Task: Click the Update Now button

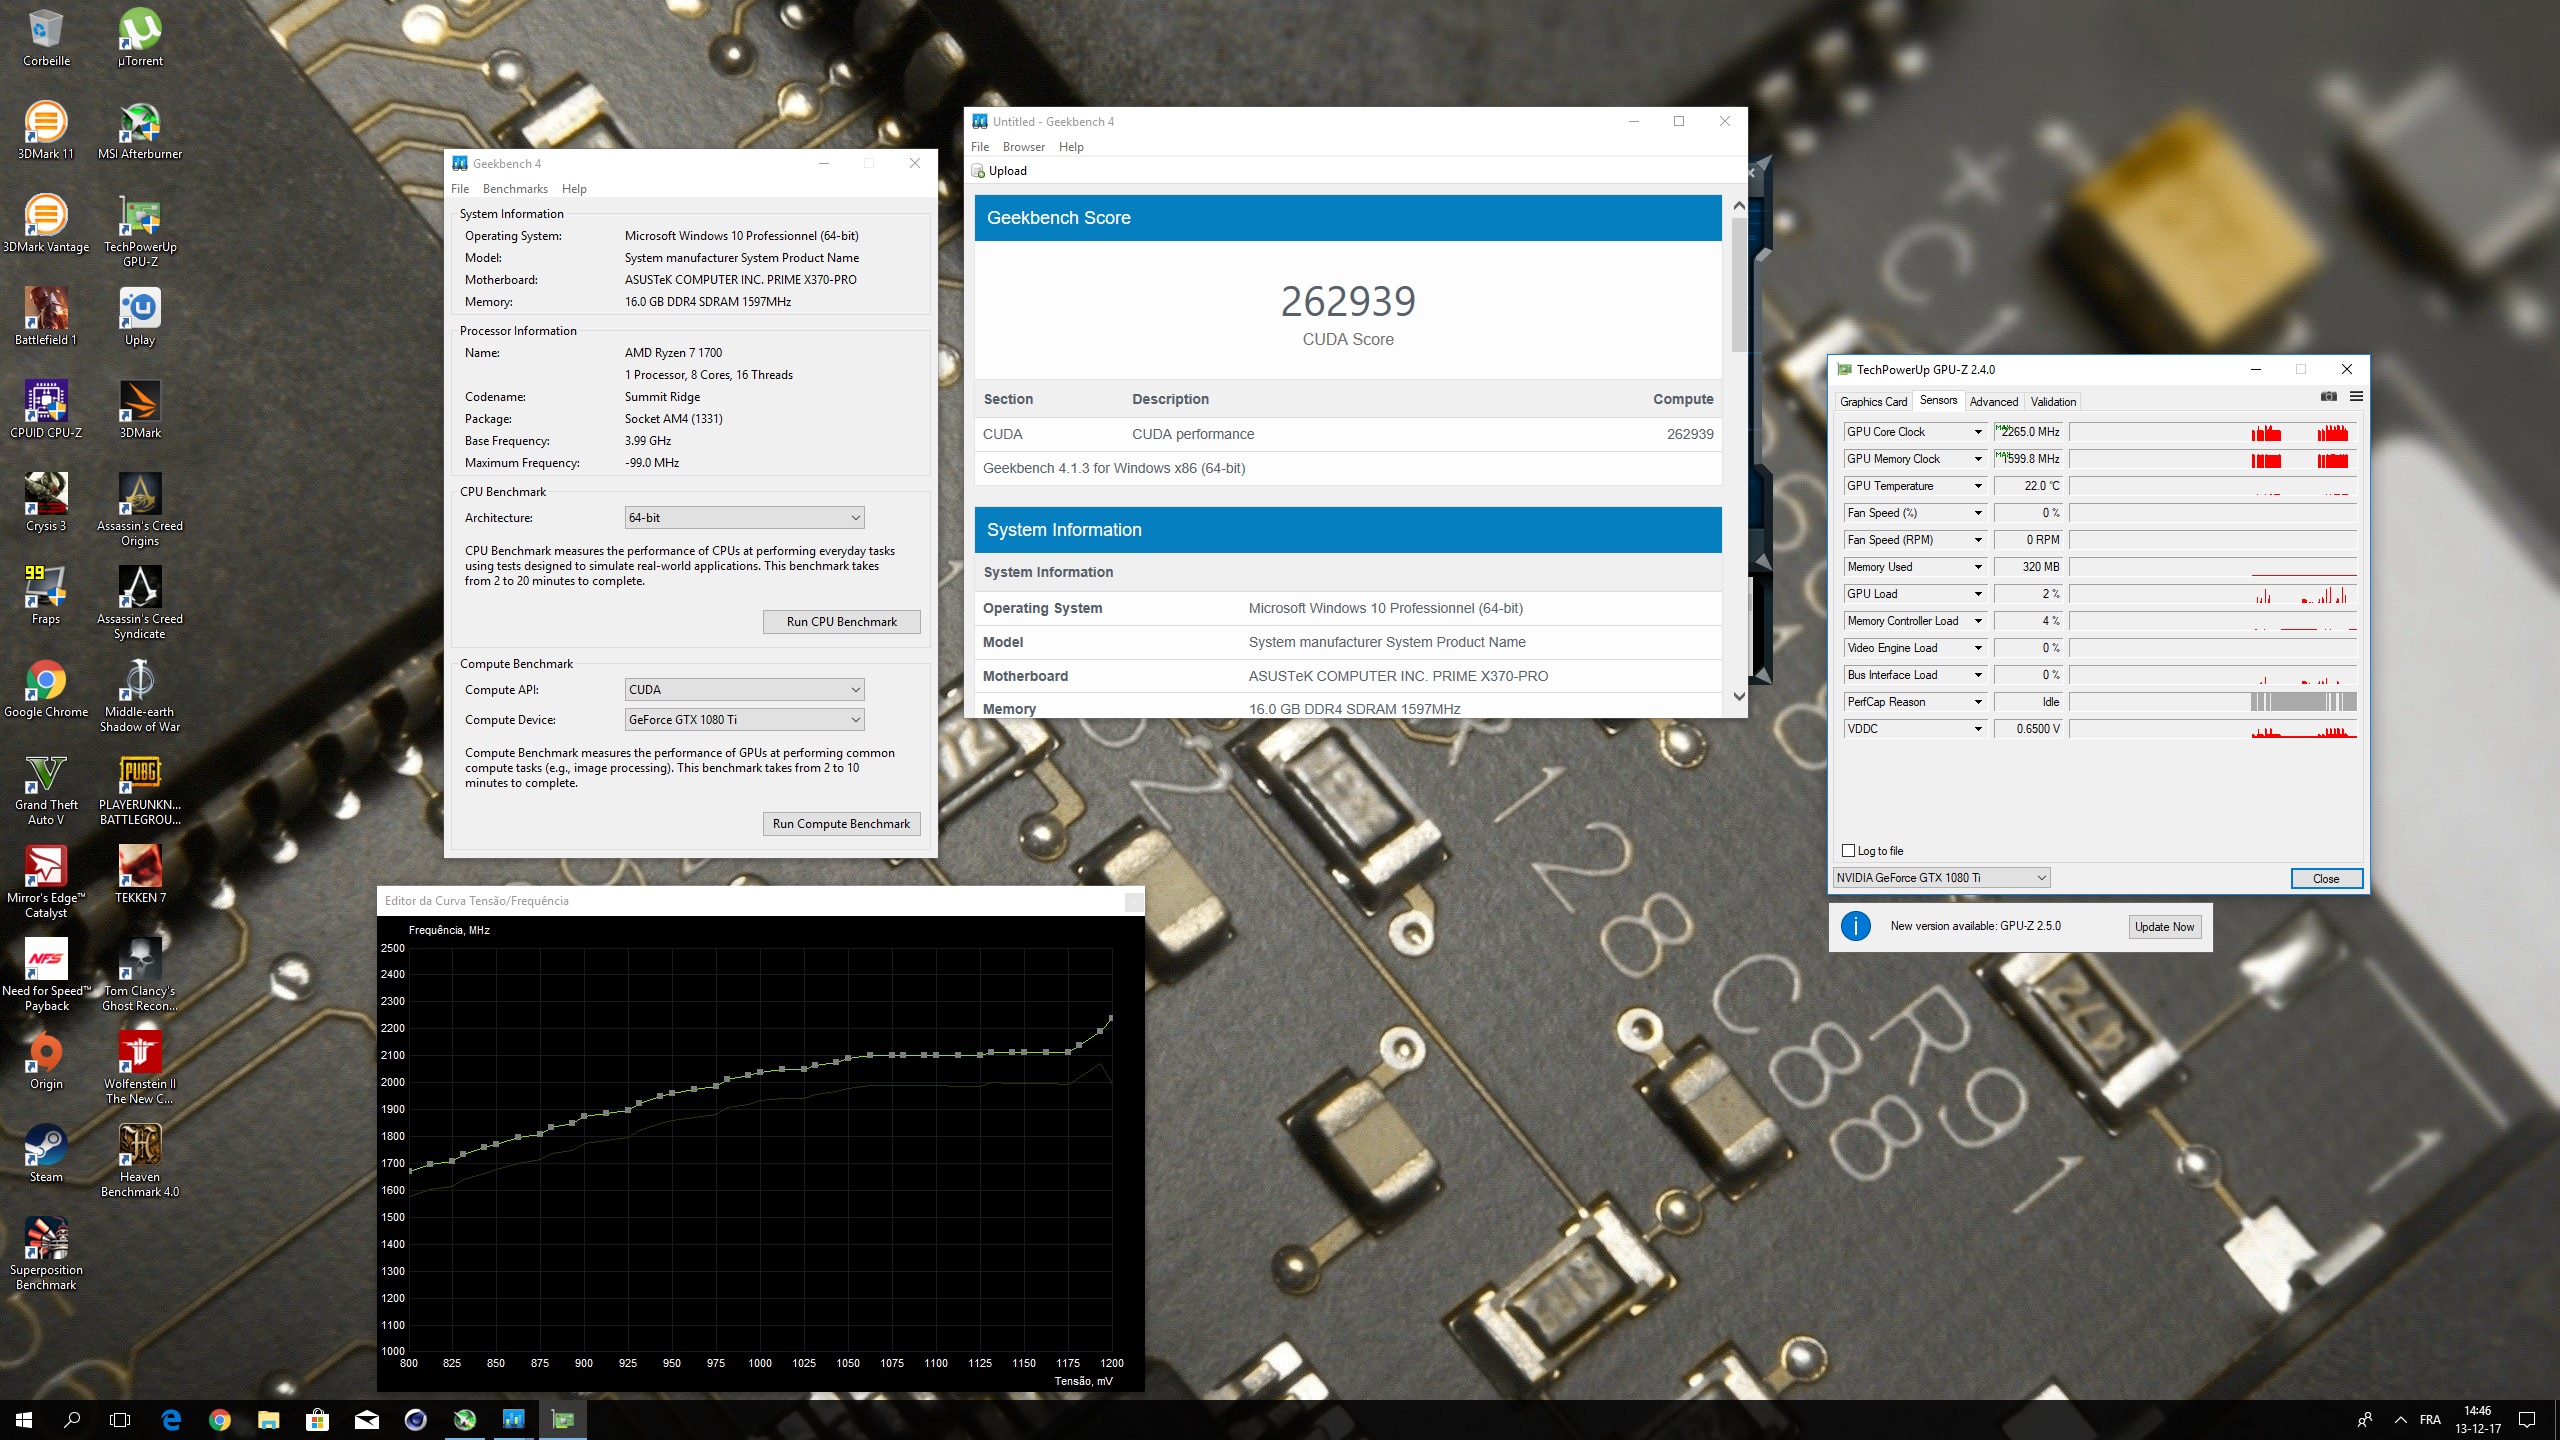Action: 2164,927
